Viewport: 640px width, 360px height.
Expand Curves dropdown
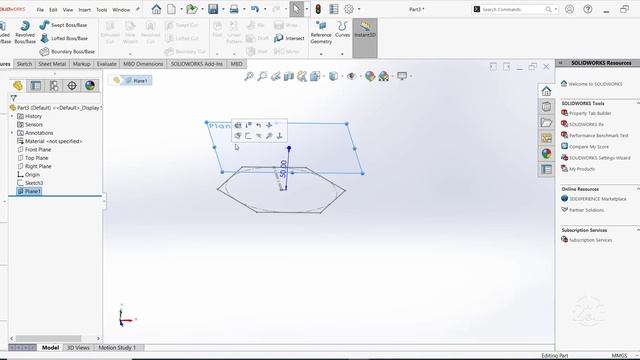342,53
